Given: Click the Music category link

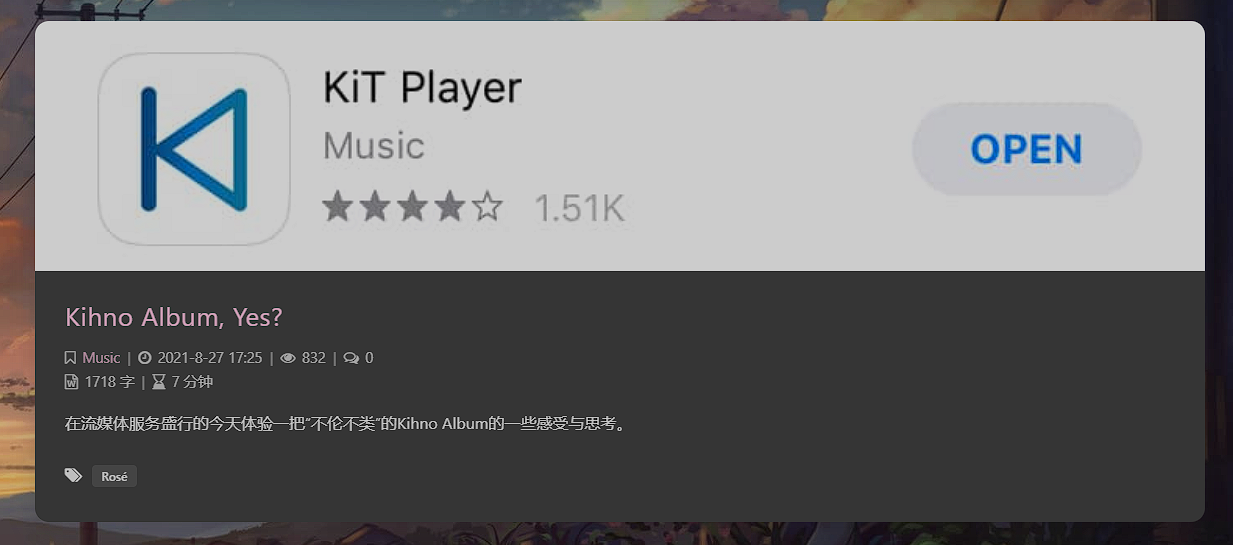Looking at the screenshot, I should (x=101, y=358).
